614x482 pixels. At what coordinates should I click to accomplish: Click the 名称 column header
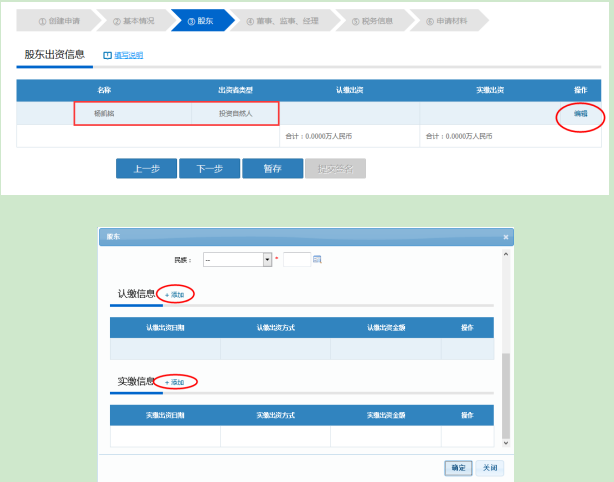(x=104, y=90)
